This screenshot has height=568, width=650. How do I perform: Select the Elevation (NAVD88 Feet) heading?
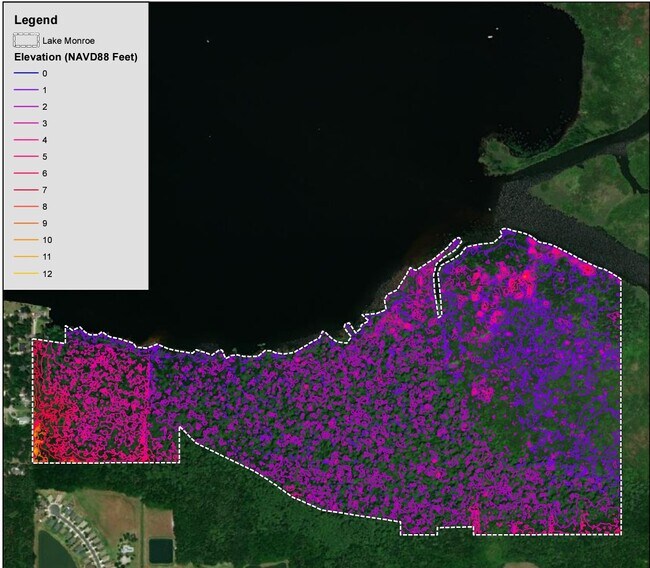(x=75, y=57)
